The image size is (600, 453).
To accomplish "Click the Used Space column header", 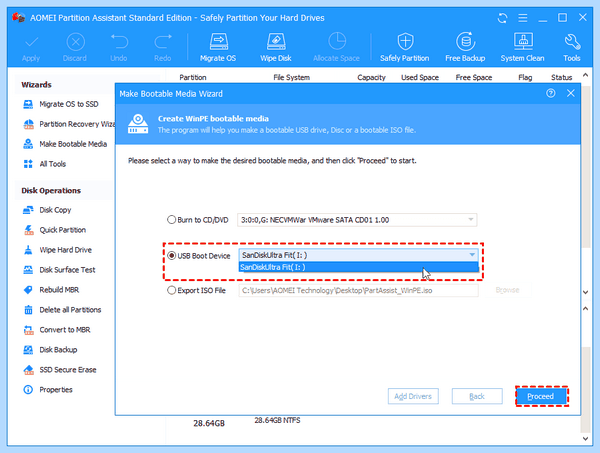I will pyautogui.click(x=420, y=77).
